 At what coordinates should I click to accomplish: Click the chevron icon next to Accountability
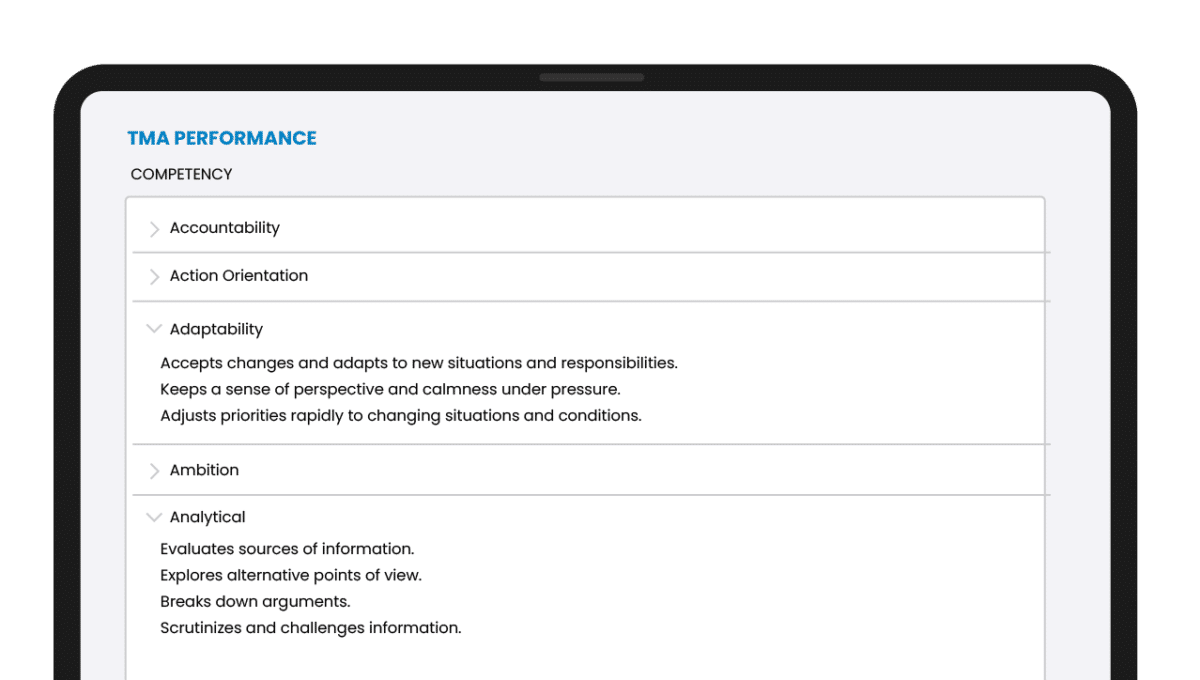(x=155, y=228)
